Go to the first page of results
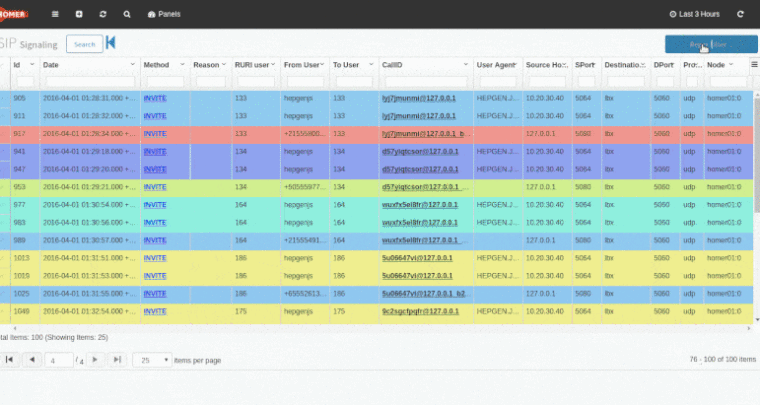The height and width of the screenshot is (405, 760). (10, 359)
